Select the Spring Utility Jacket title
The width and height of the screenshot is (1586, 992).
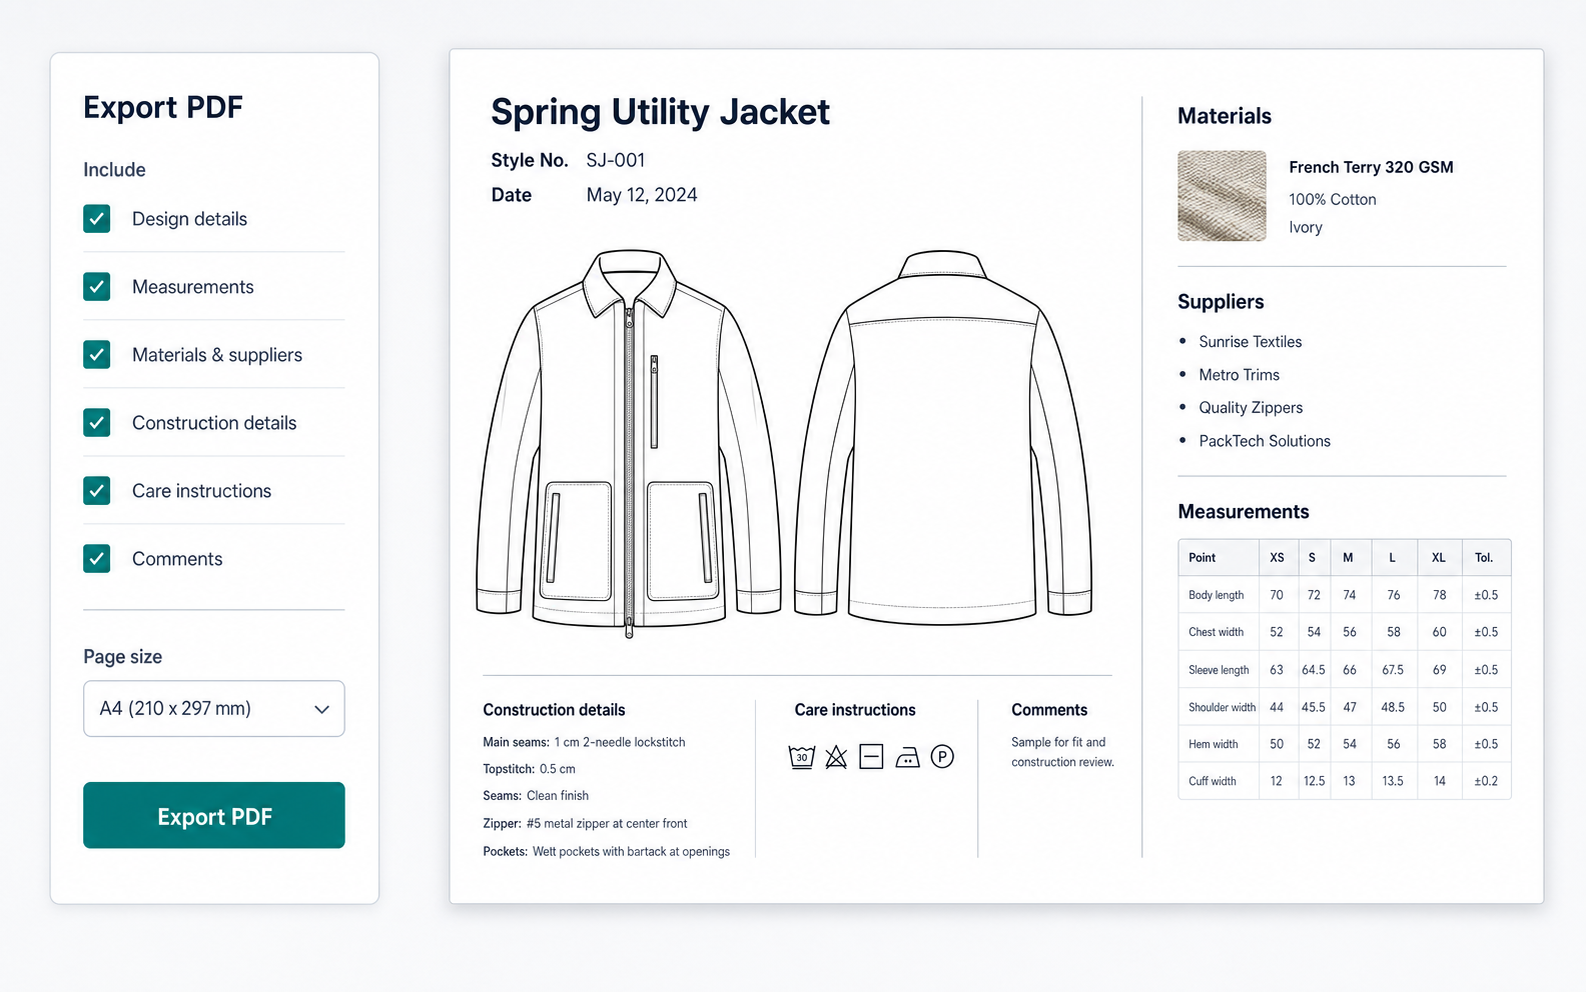(x=660, y=112)
